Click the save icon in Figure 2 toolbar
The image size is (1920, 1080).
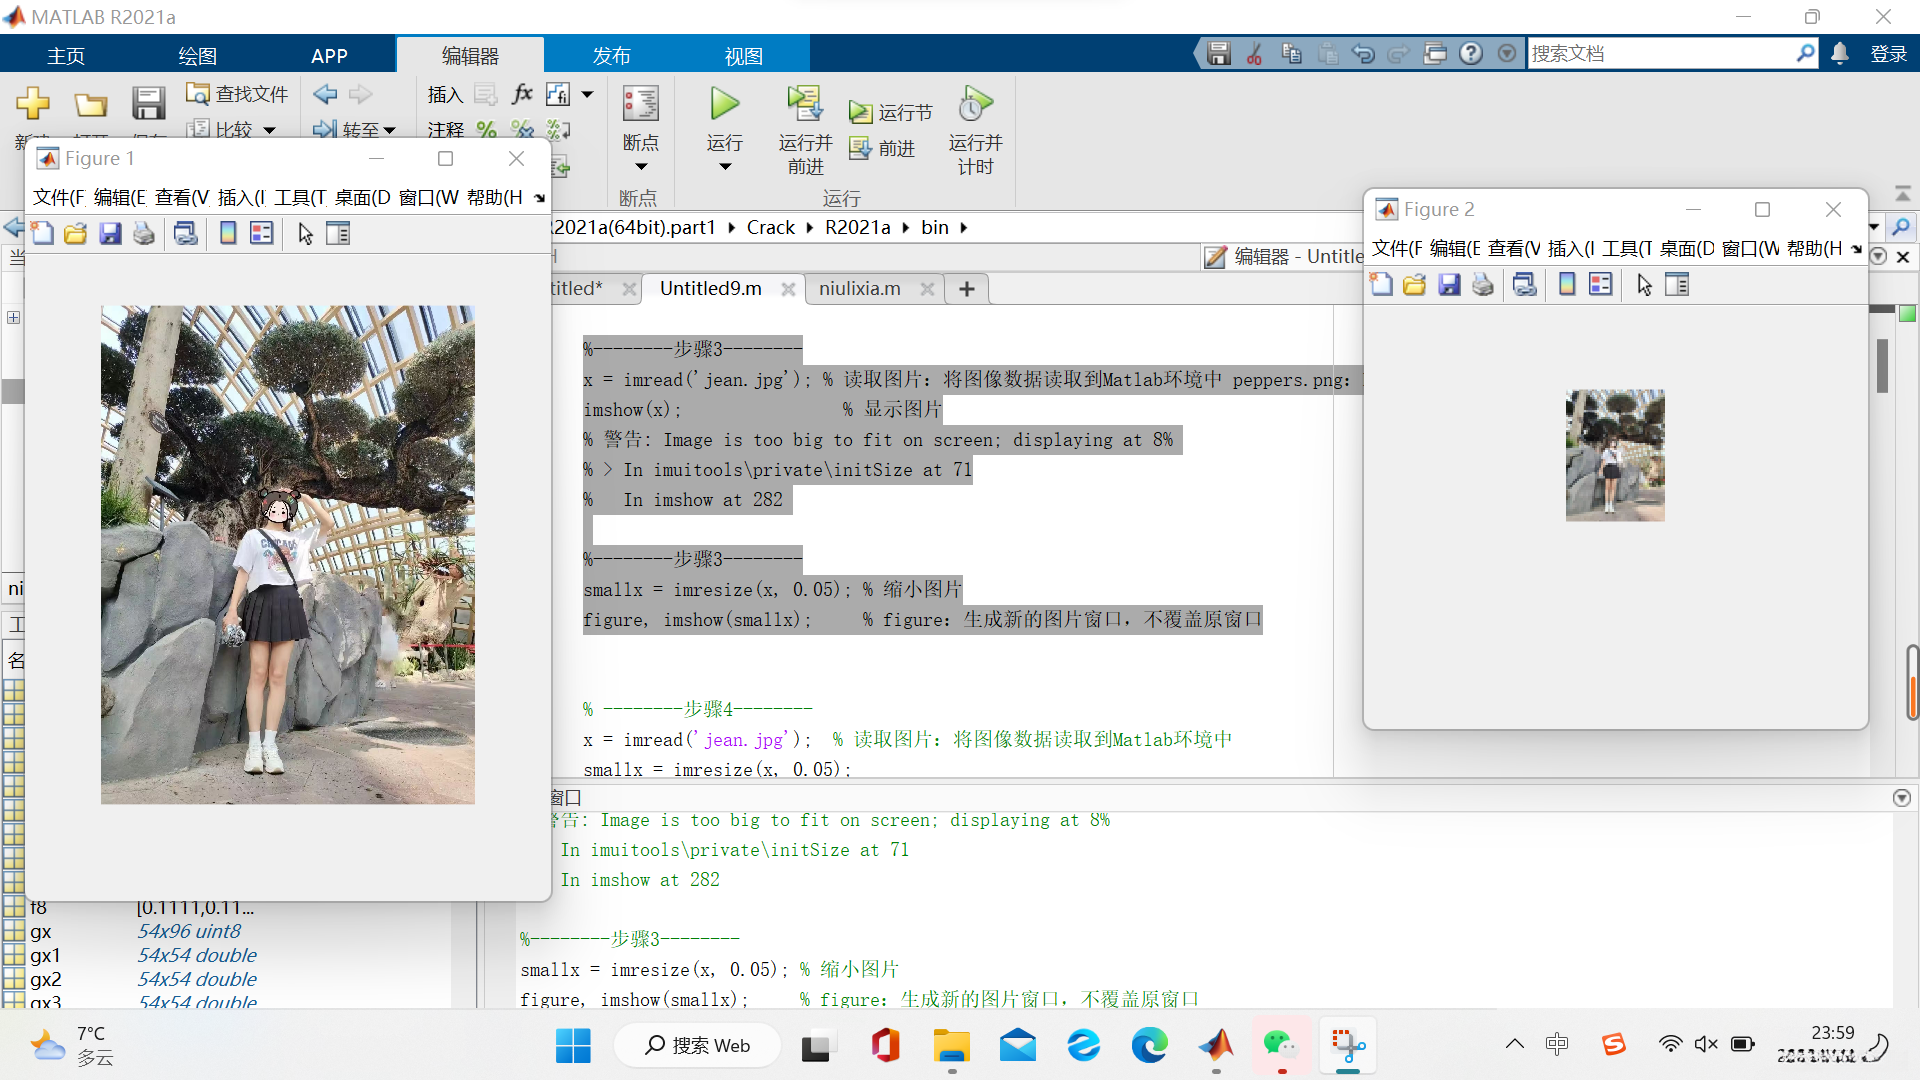[1449, 285]
